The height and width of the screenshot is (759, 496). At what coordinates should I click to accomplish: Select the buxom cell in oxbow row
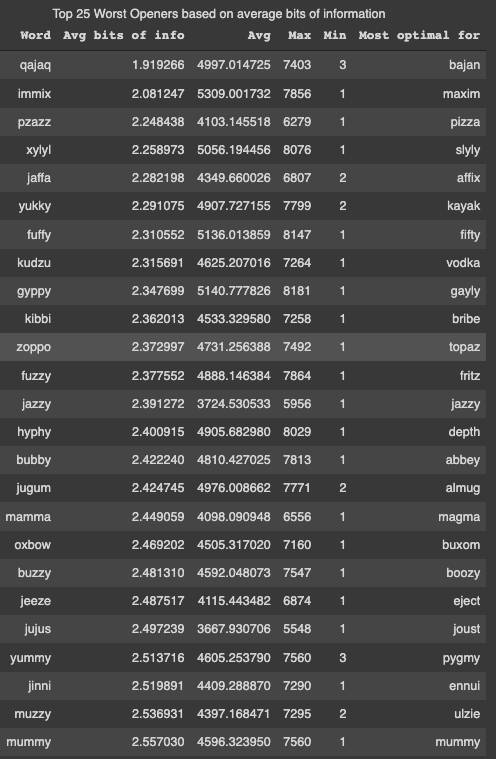461,545
